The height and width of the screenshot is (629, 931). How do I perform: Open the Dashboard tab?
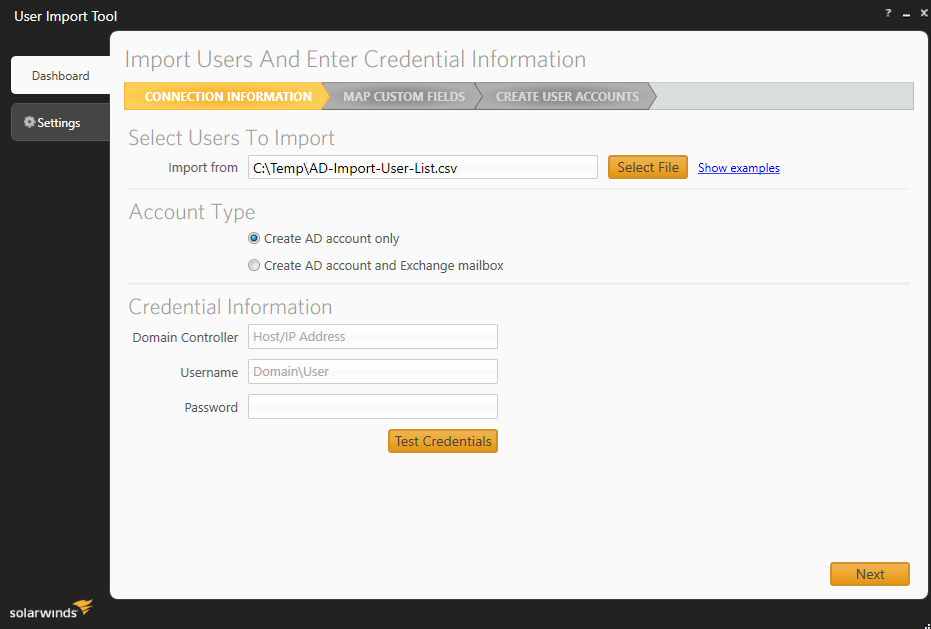(x=61, y=75)
